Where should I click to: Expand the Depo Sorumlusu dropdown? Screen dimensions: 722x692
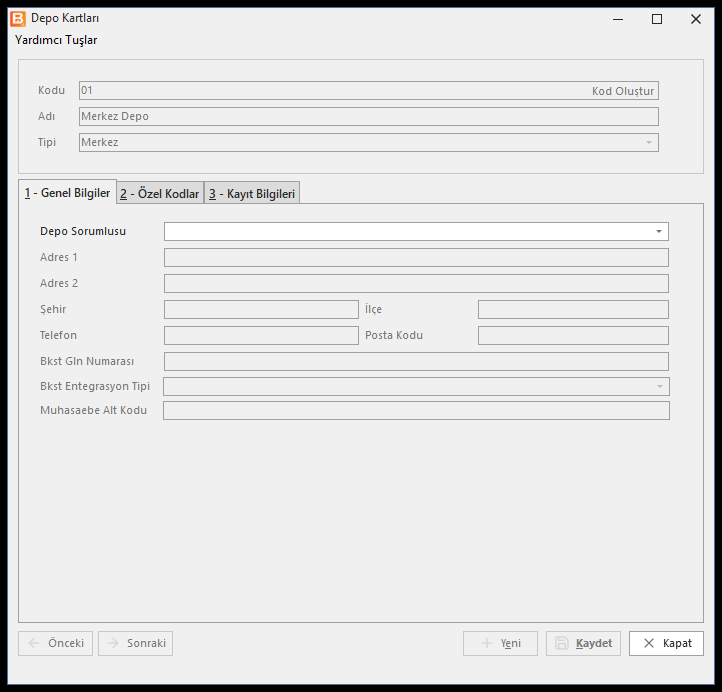point(659,232)
